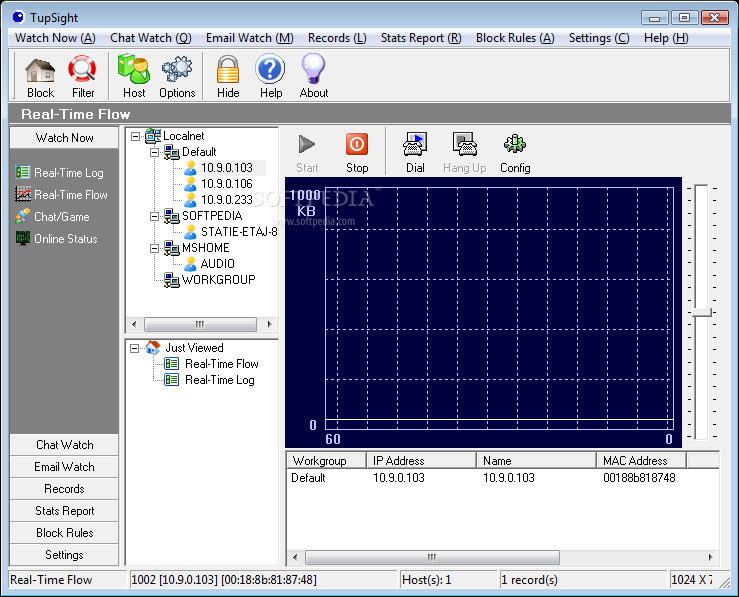This screenshot has width=739, height=597.
Task: Click the host tree horizontal scrollbar thumb
Action: click(x=200, y=324)
